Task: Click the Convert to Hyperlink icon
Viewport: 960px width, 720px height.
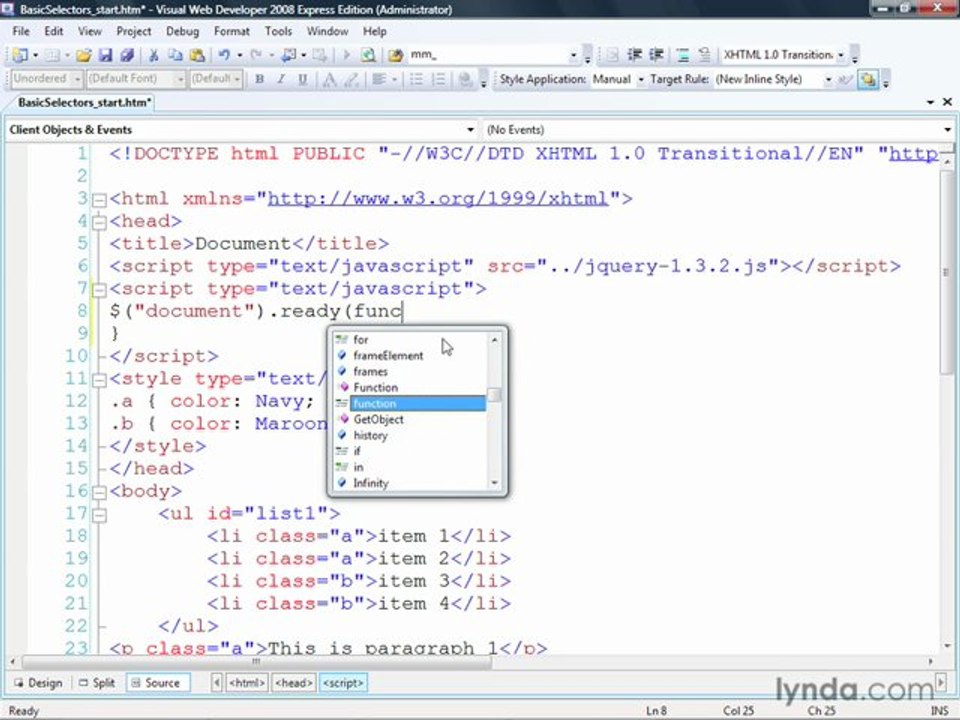Action: pos(465,80)
